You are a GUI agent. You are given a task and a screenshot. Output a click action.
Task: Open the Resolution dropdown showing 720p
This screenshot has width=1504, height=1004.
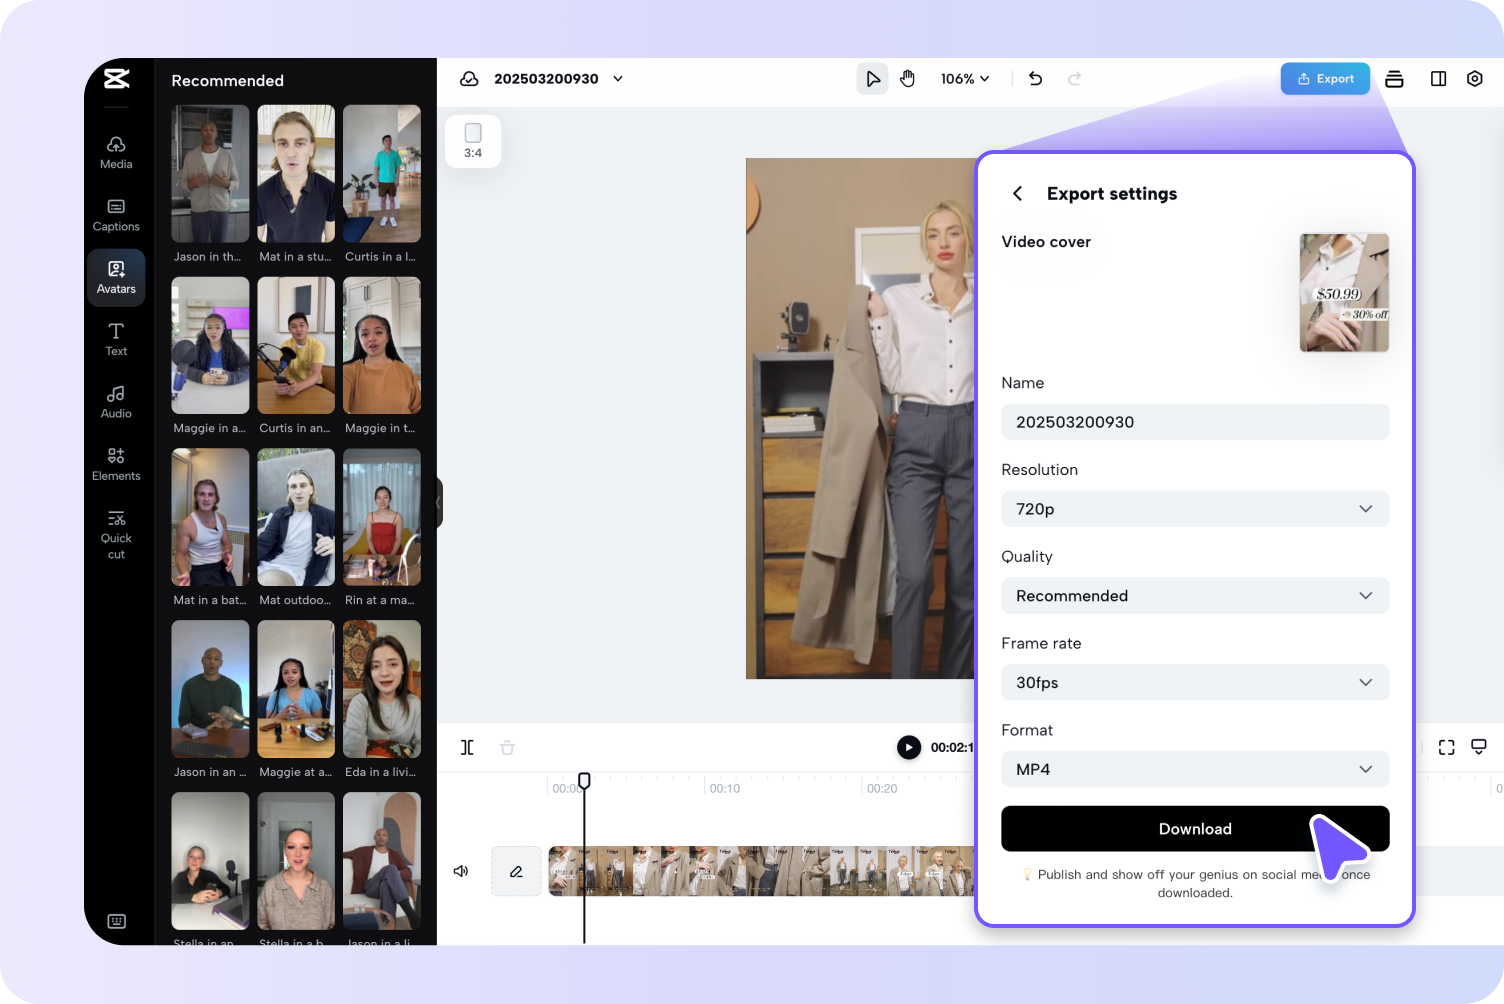tap(1195, 509)
